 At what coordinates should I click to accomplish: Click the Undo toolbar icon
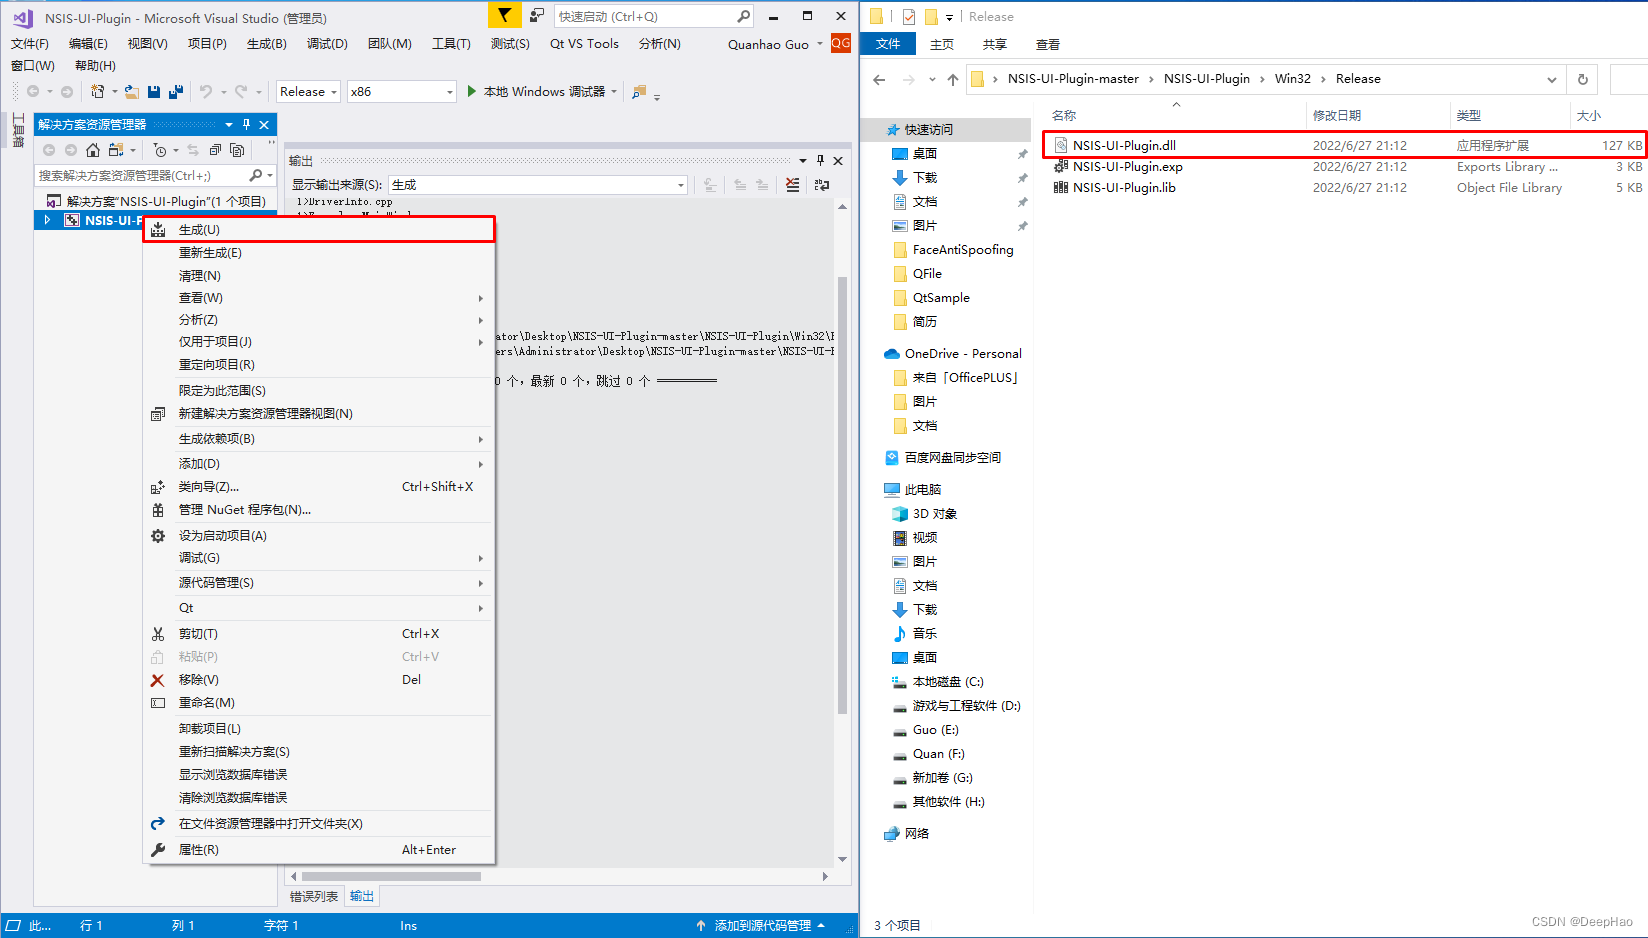pyautogui.click(x=206, y=91)
